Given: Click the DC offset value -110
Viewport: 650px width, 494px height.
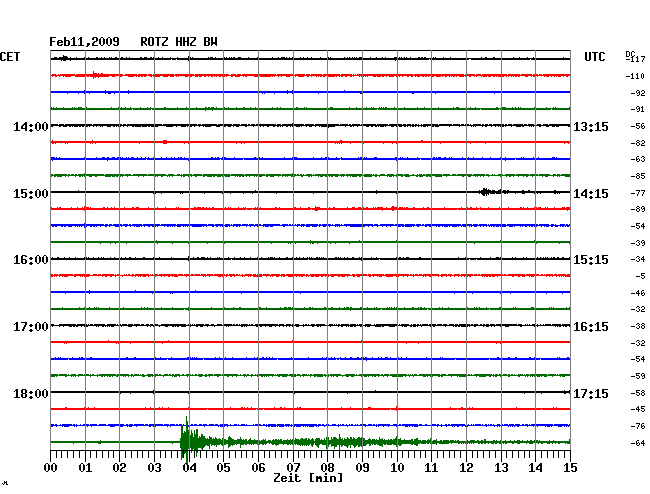Looking at the screenshot, I should tap(635, 76).
